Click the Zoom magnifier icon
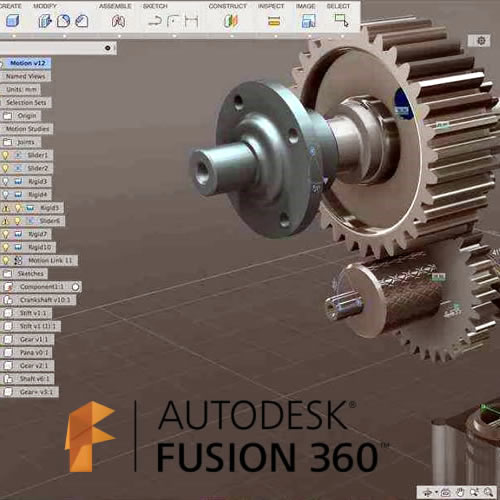The image size is (500, 500). pos(488,491)
